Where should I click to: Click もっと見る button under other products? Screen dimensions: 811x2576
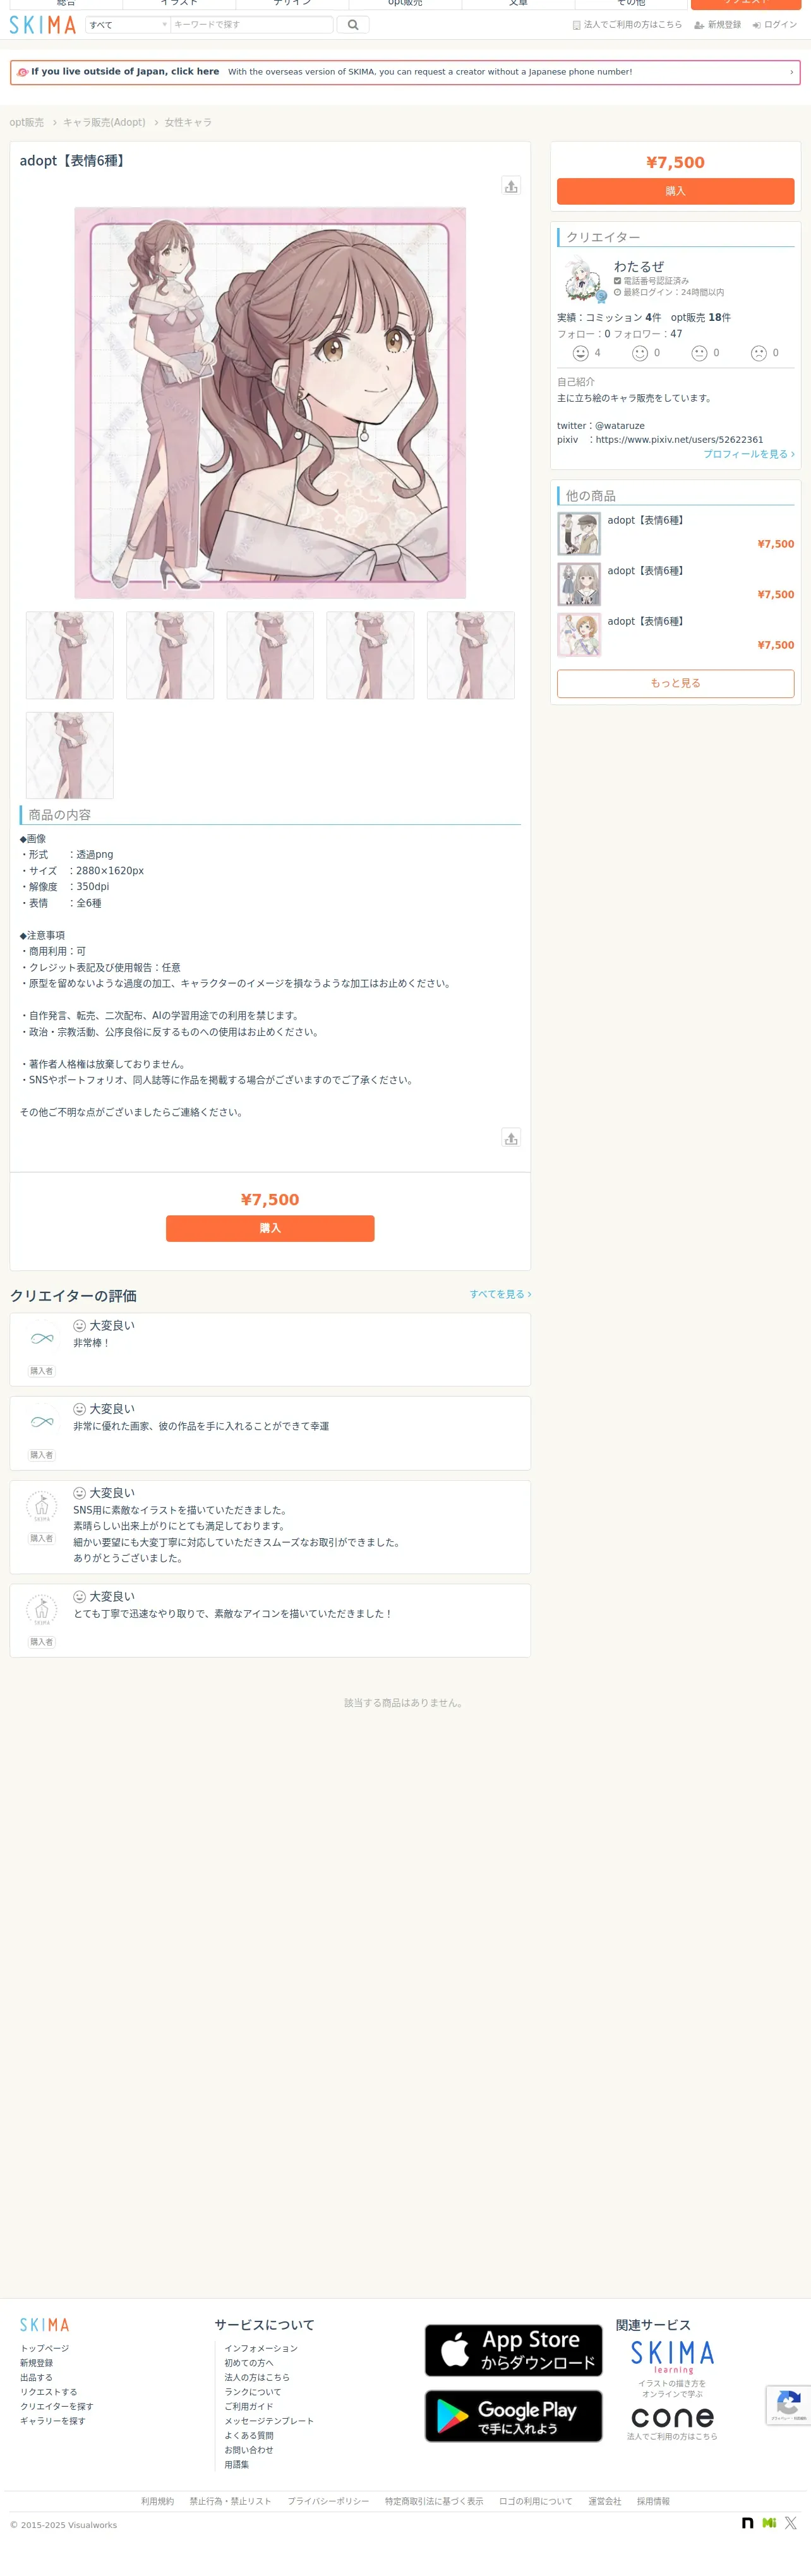tap(675, 683)
